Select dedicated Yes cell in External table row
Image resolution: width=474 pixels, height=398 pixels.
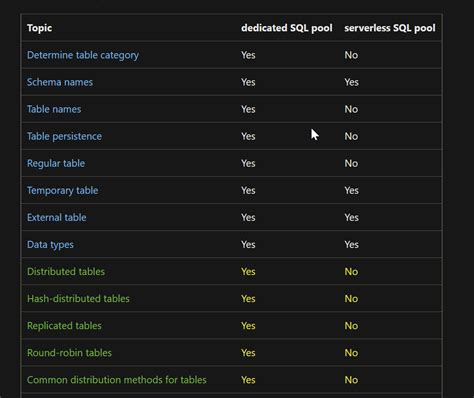(x=248, y=217)
